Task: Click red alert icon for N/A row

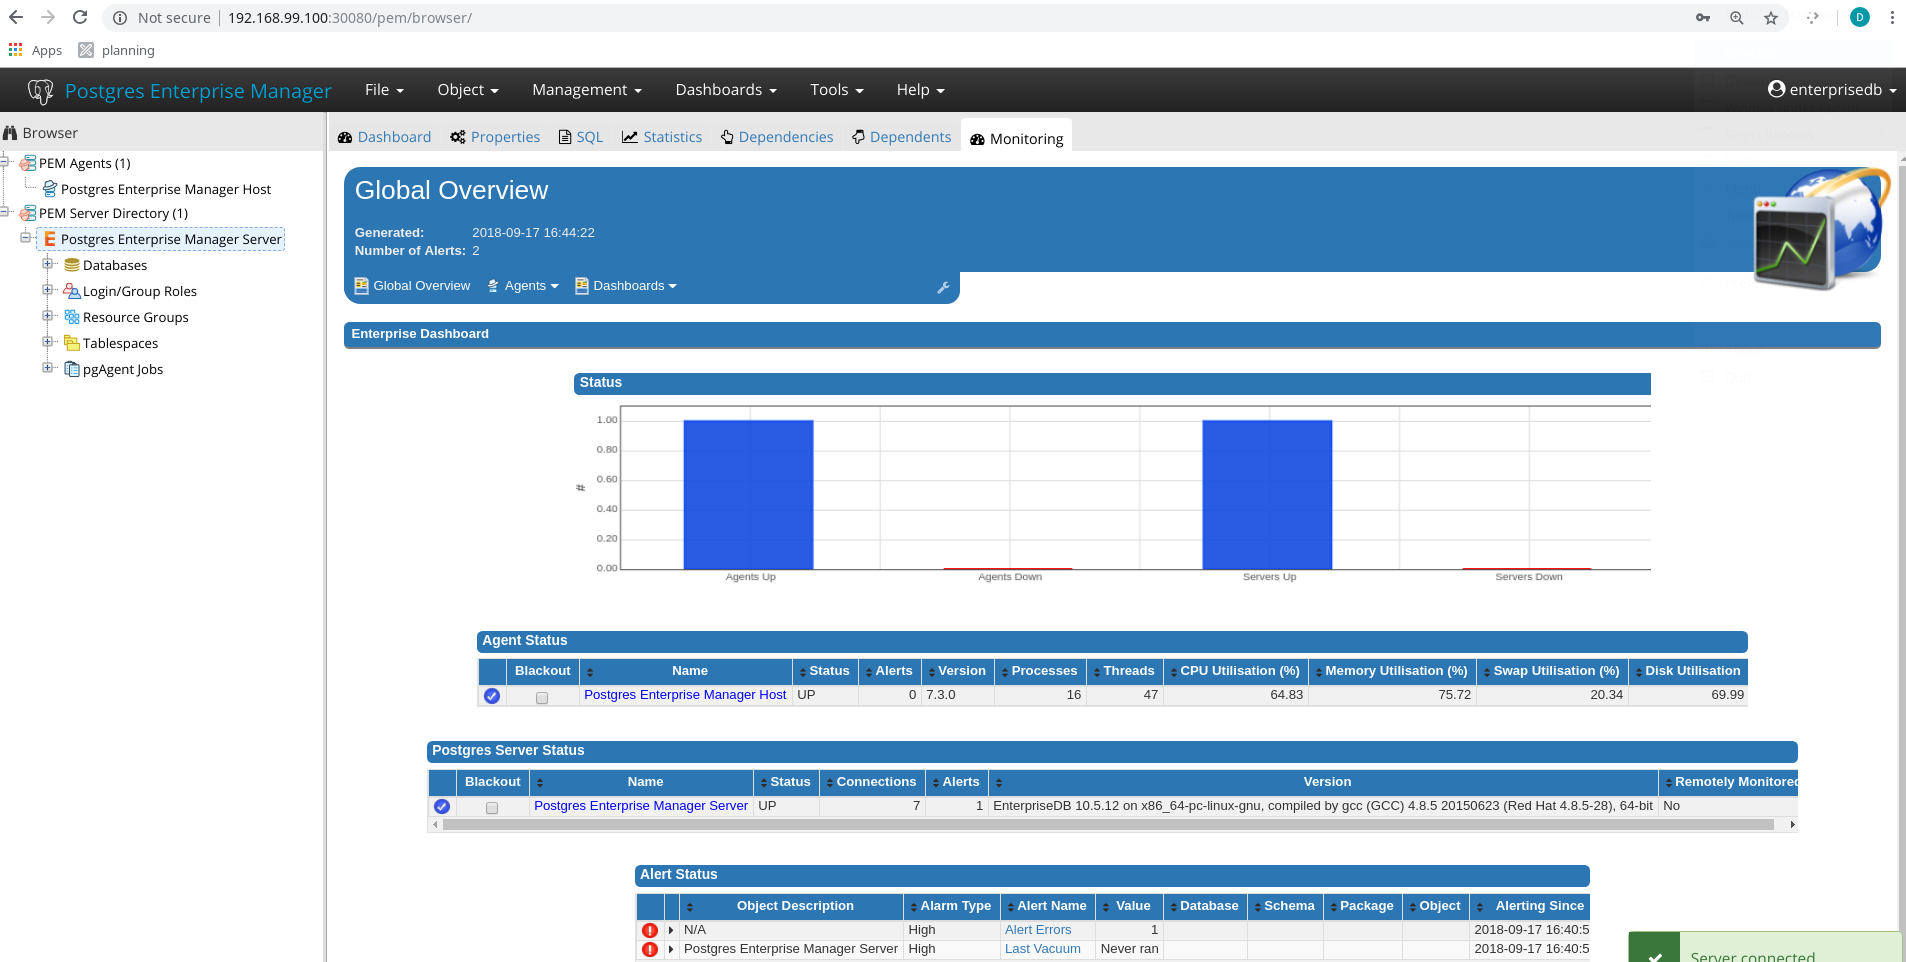Action: pos(650,930)
